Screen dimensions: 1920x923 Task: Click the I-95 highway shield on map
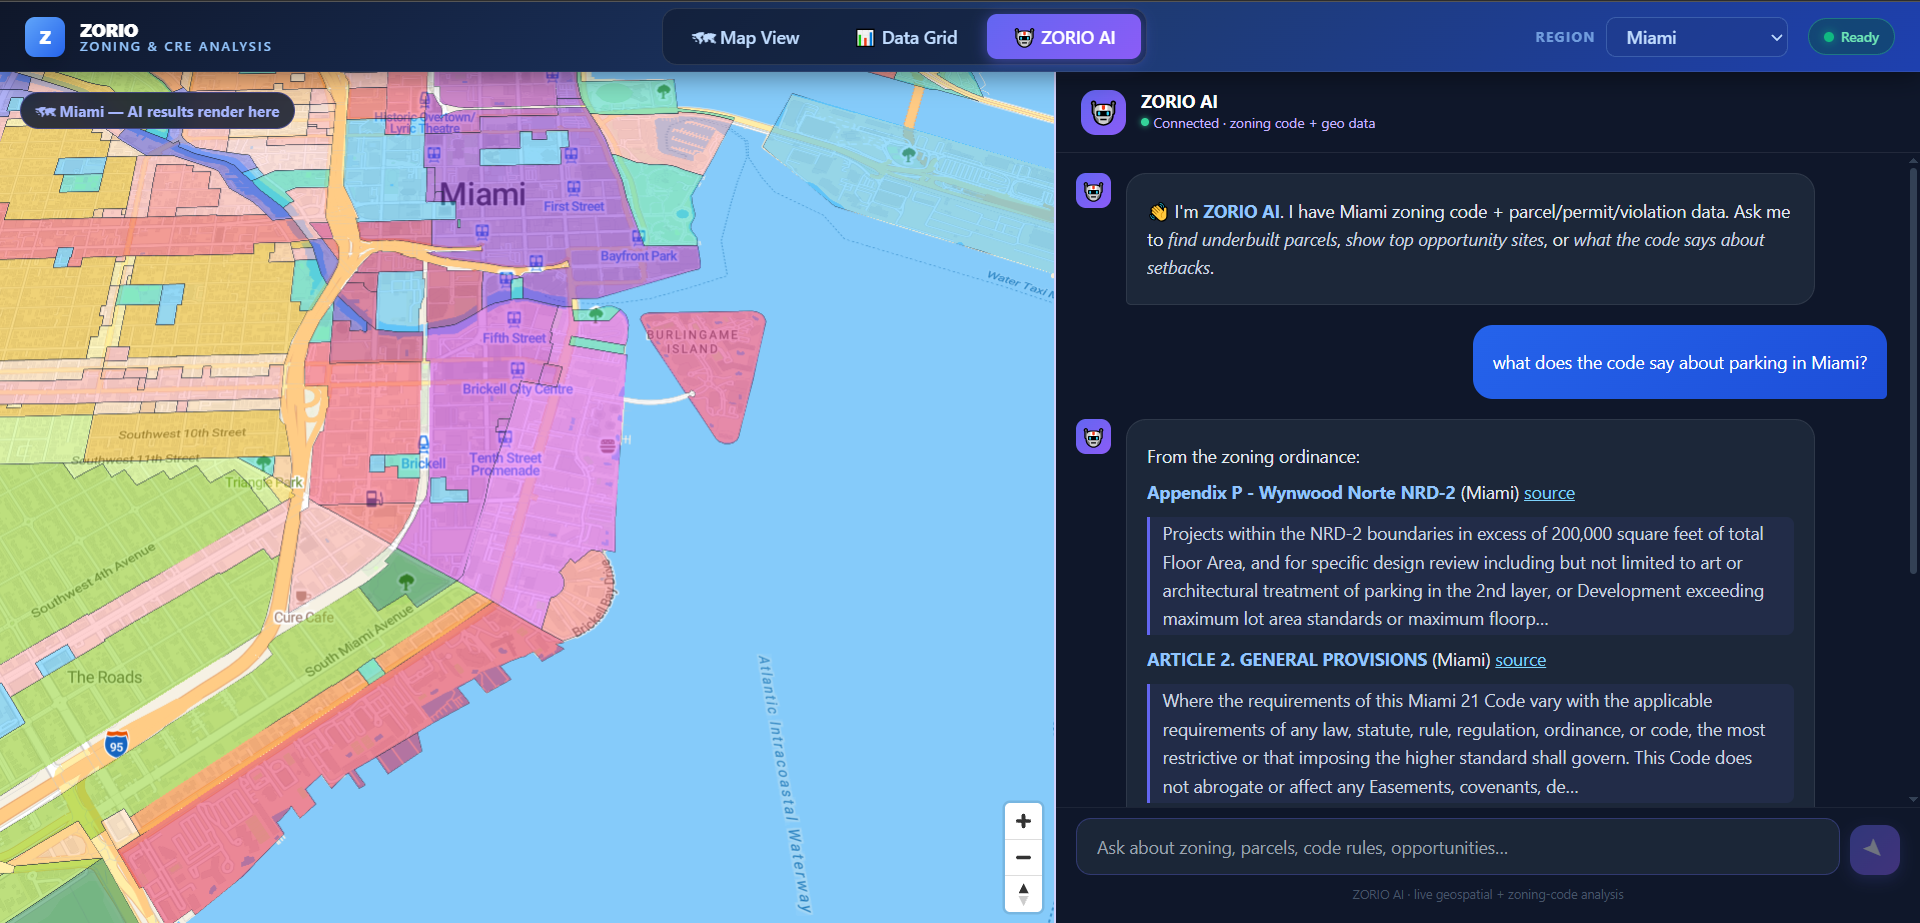[x=116, y=744]
